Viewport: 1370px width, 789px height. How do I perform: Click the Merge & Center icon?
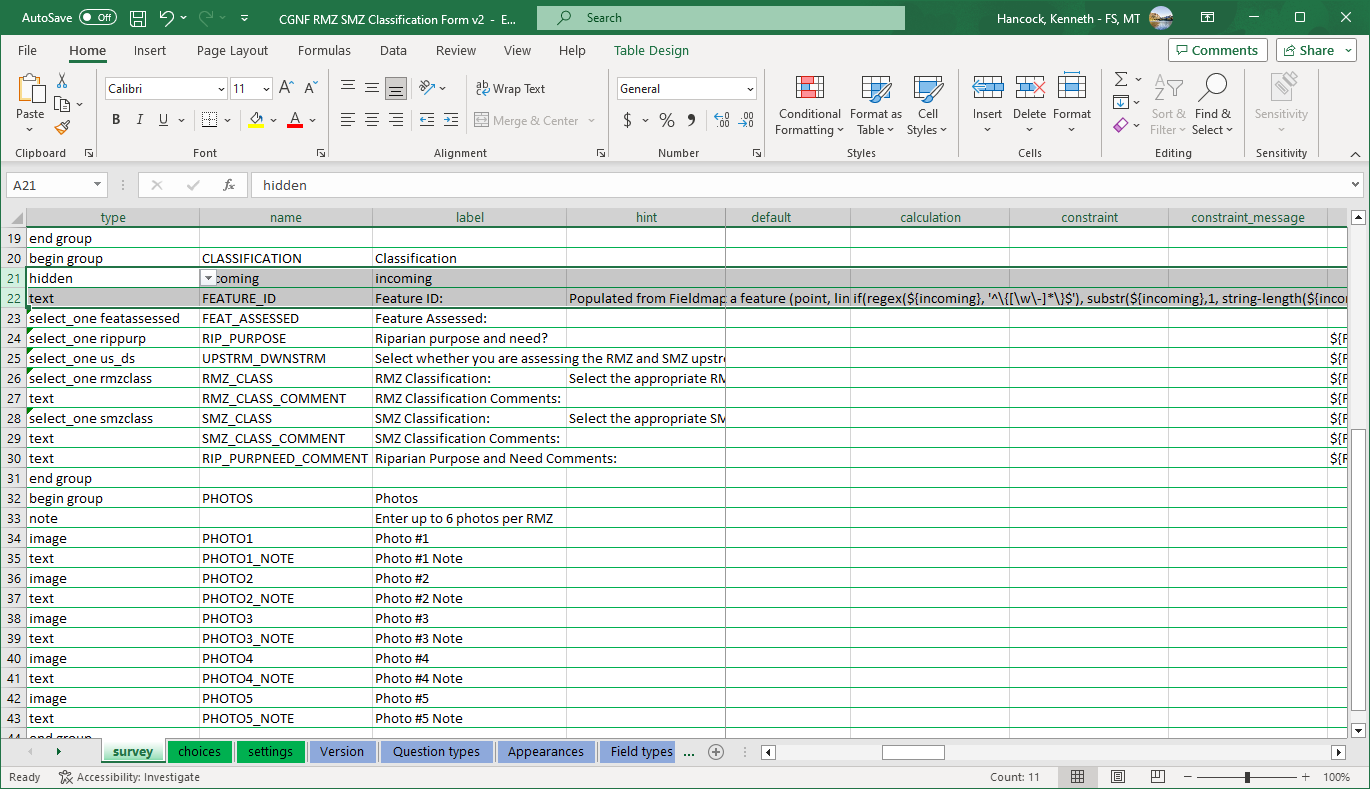click(x=483, y=121)
